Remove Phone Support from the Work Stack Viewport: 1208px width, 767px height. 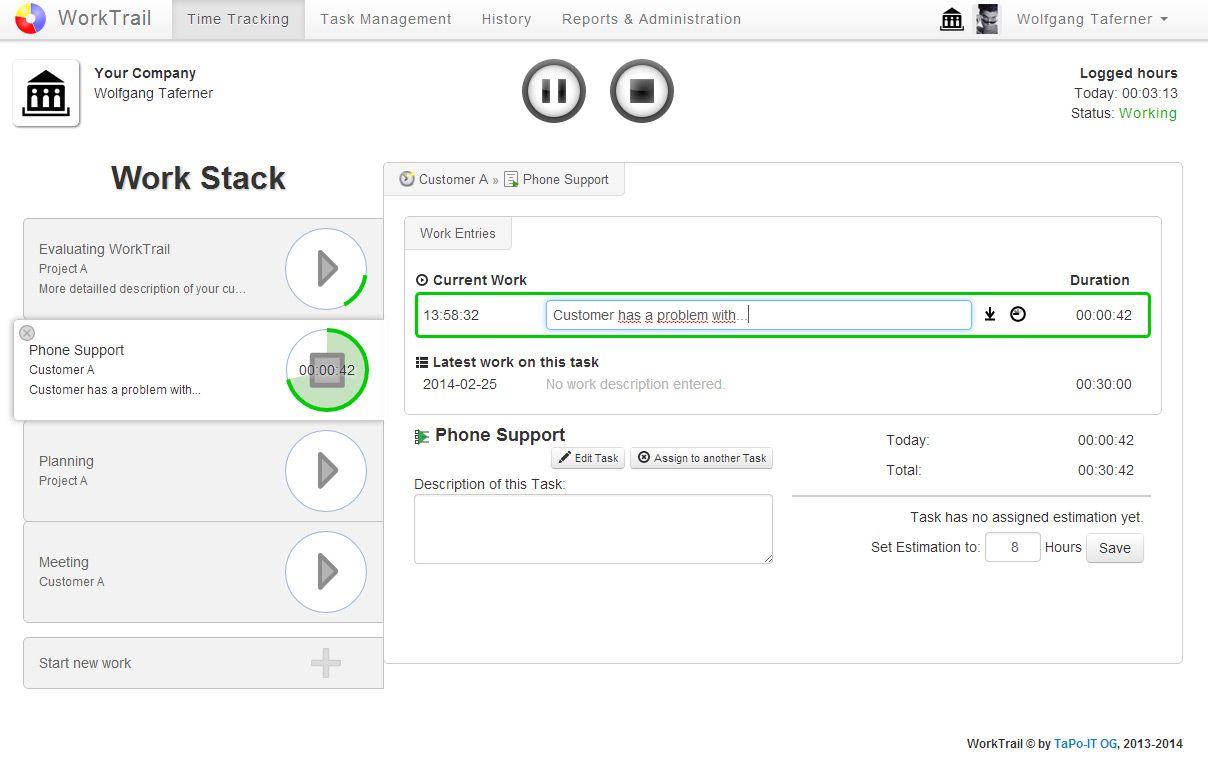(x=26, y=333)
